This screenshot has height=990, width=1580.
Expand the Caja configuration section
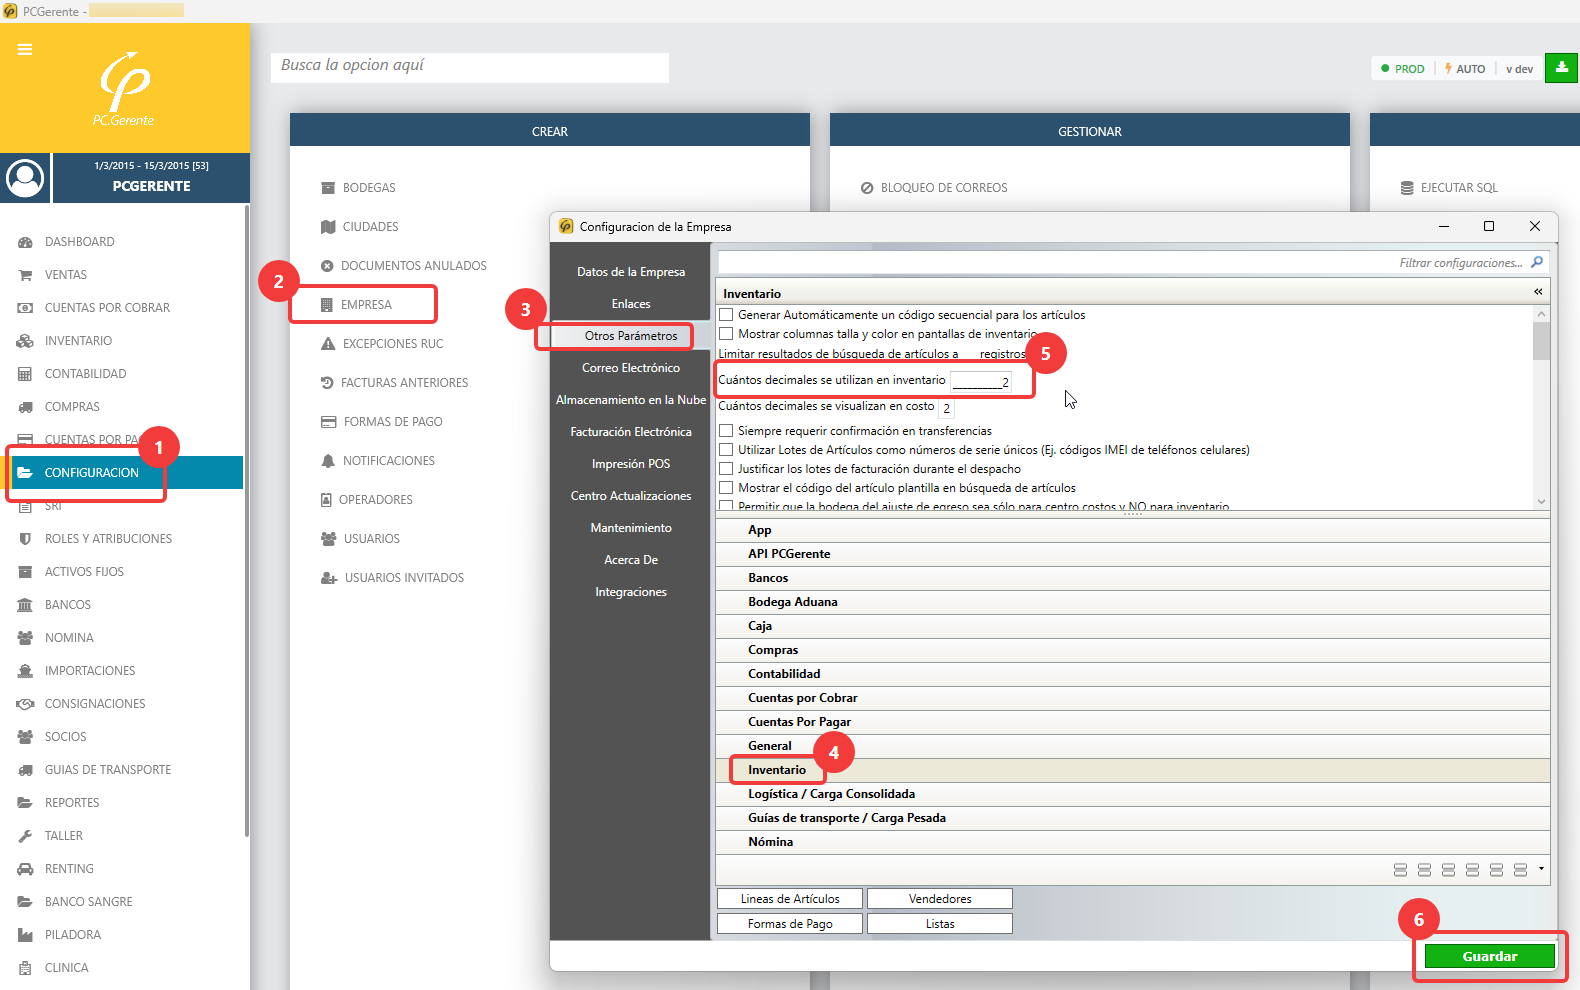[1133, 626]
